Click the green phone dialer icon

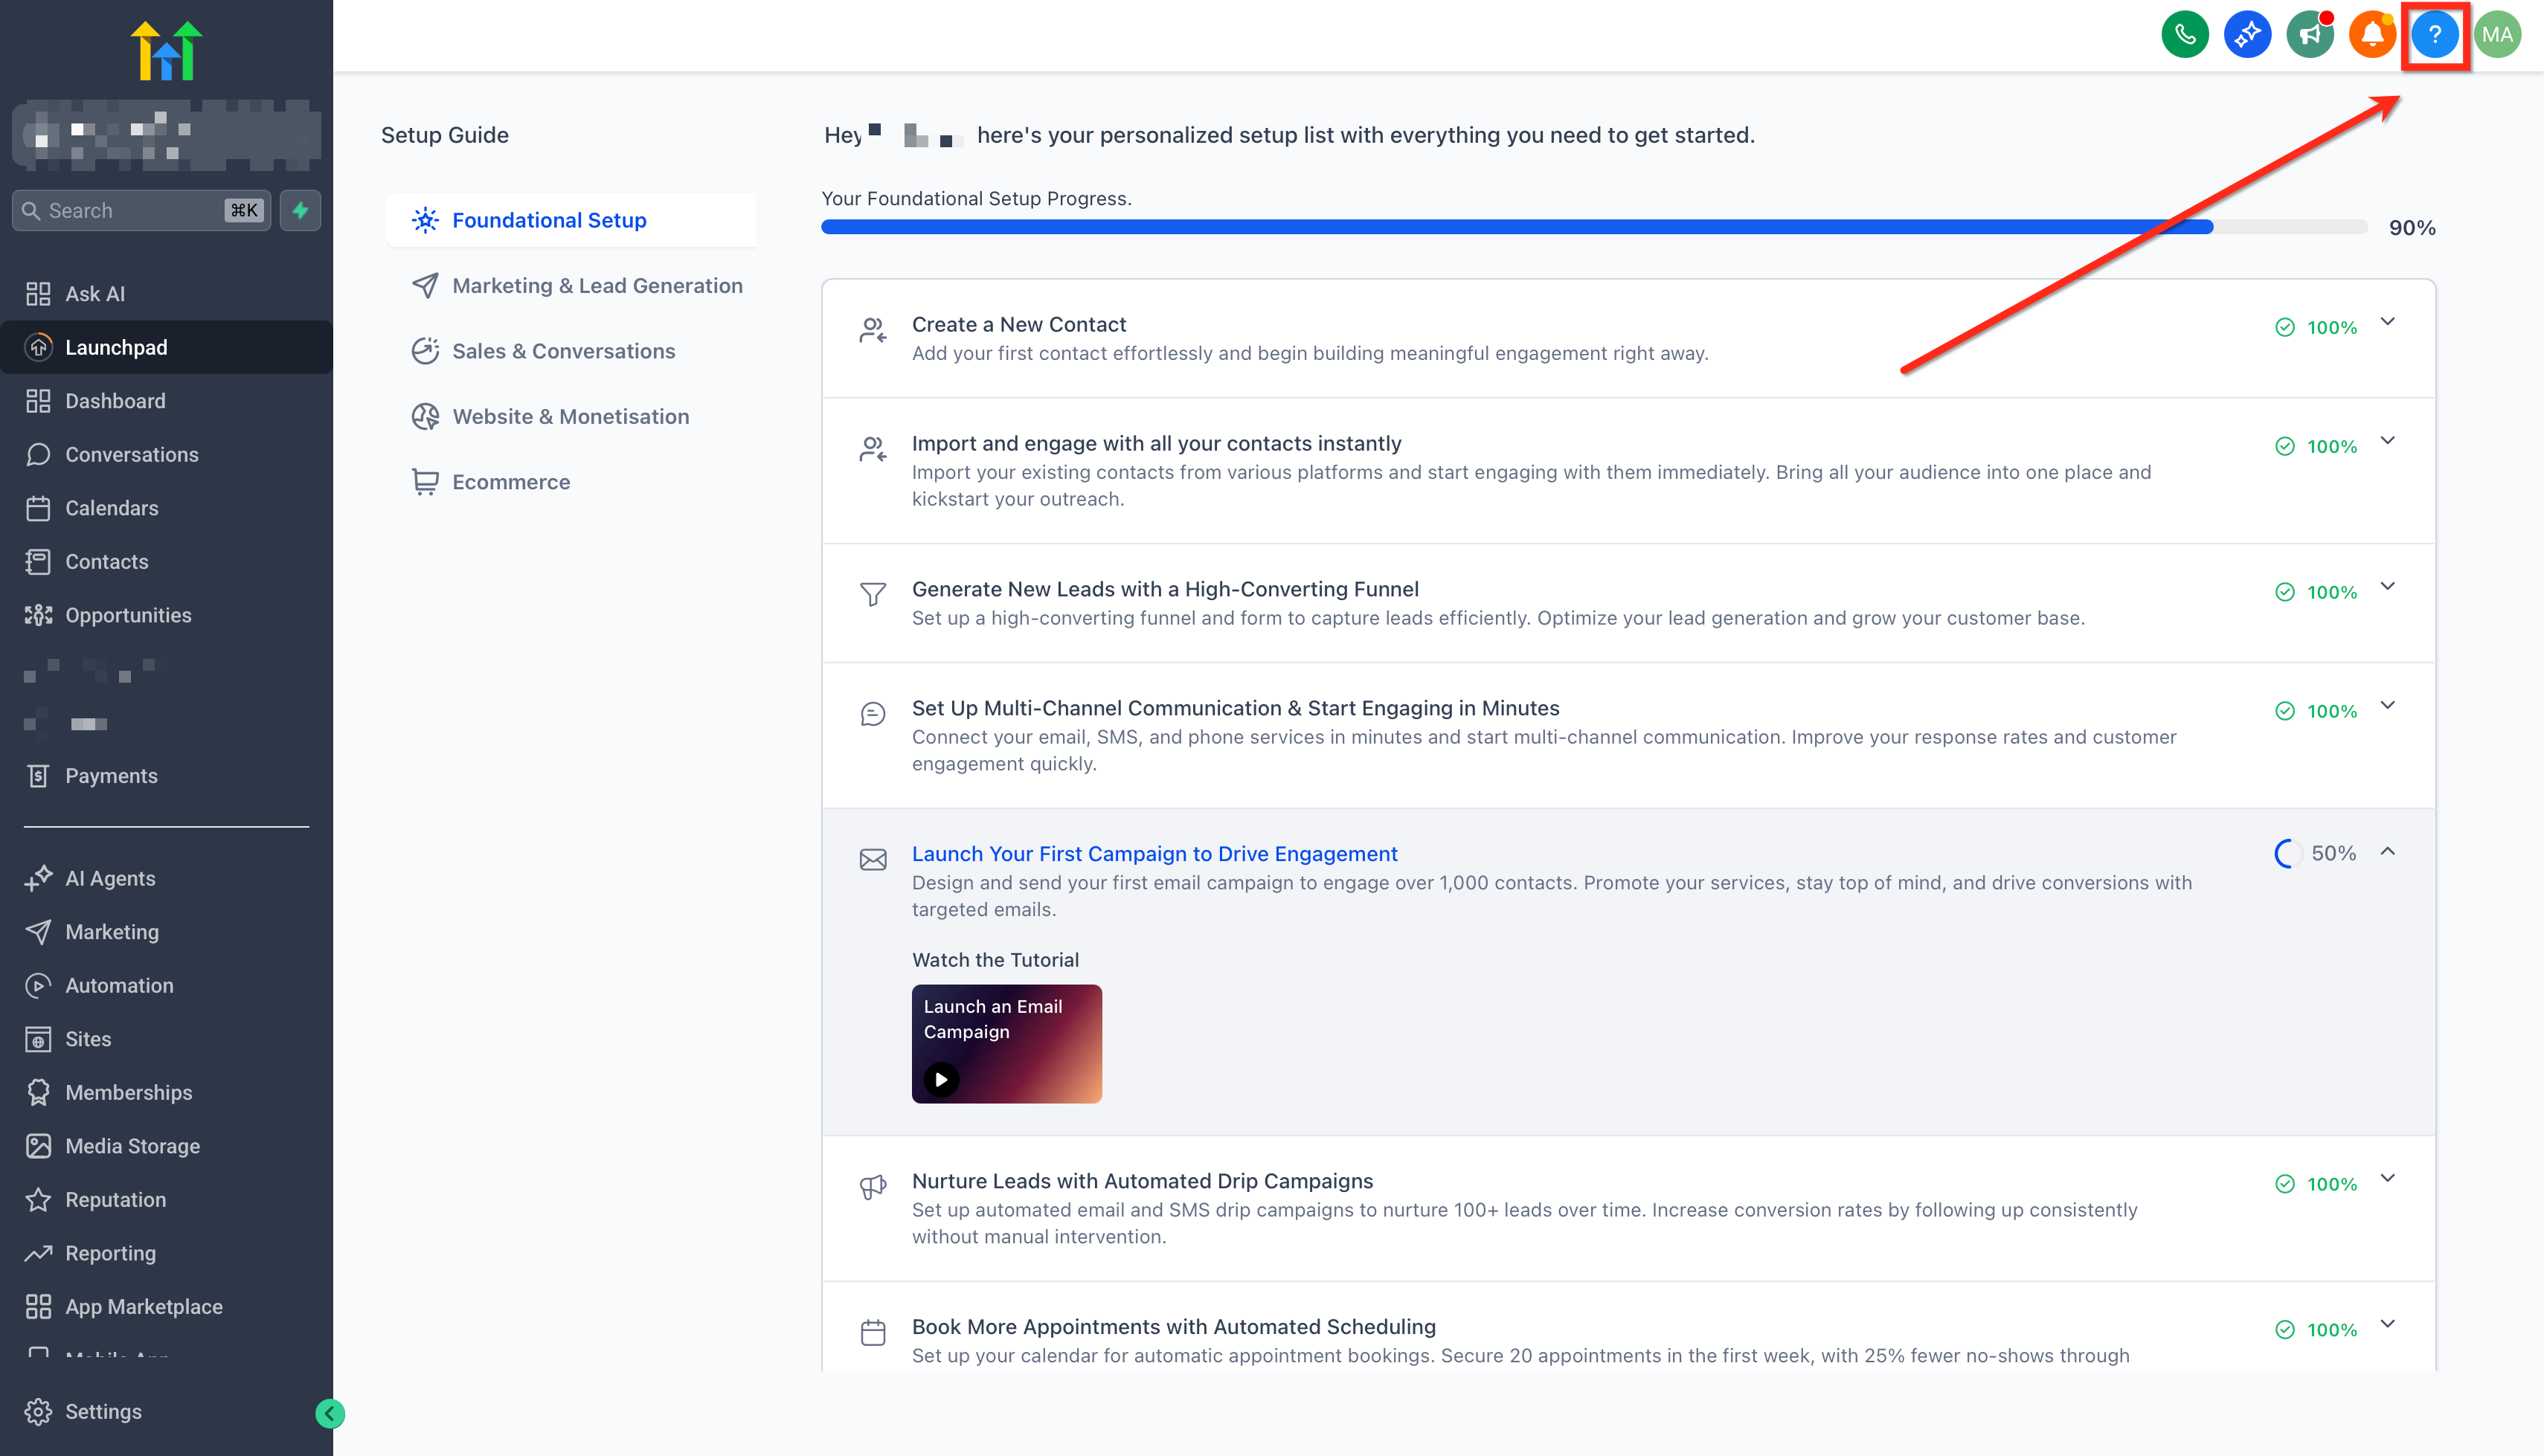[x=2185, y=35]
